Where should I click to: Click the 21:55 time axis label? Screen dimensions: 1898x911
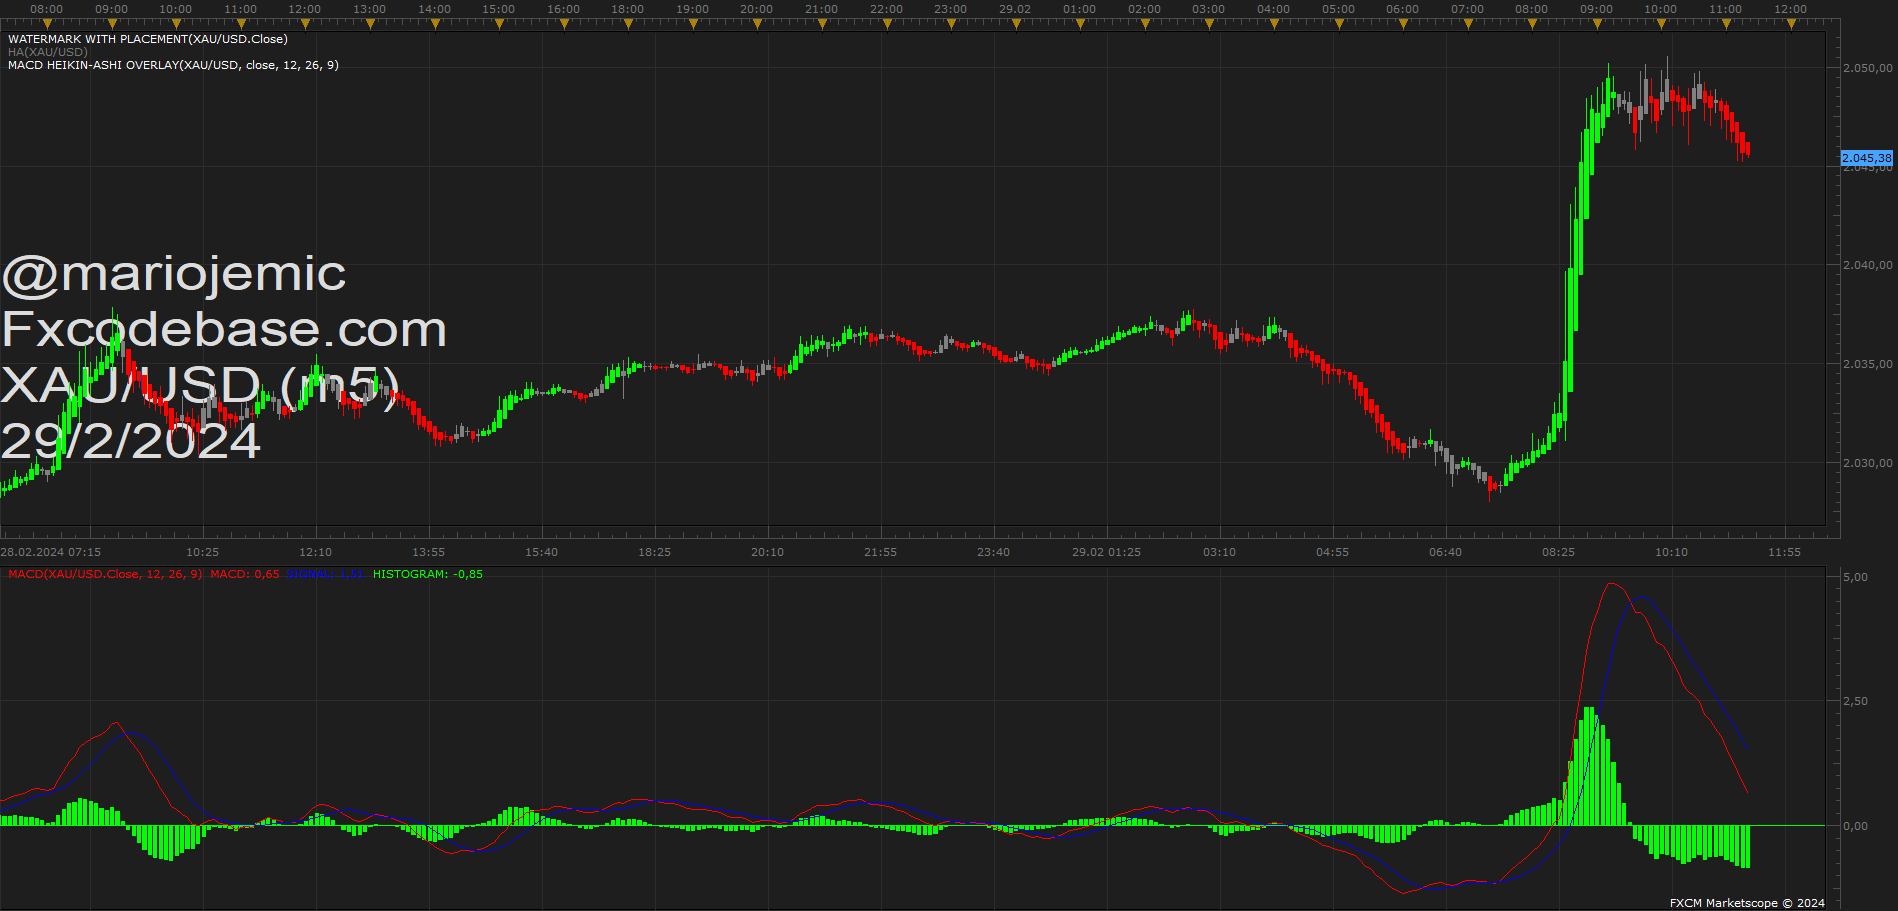point(881,552)
